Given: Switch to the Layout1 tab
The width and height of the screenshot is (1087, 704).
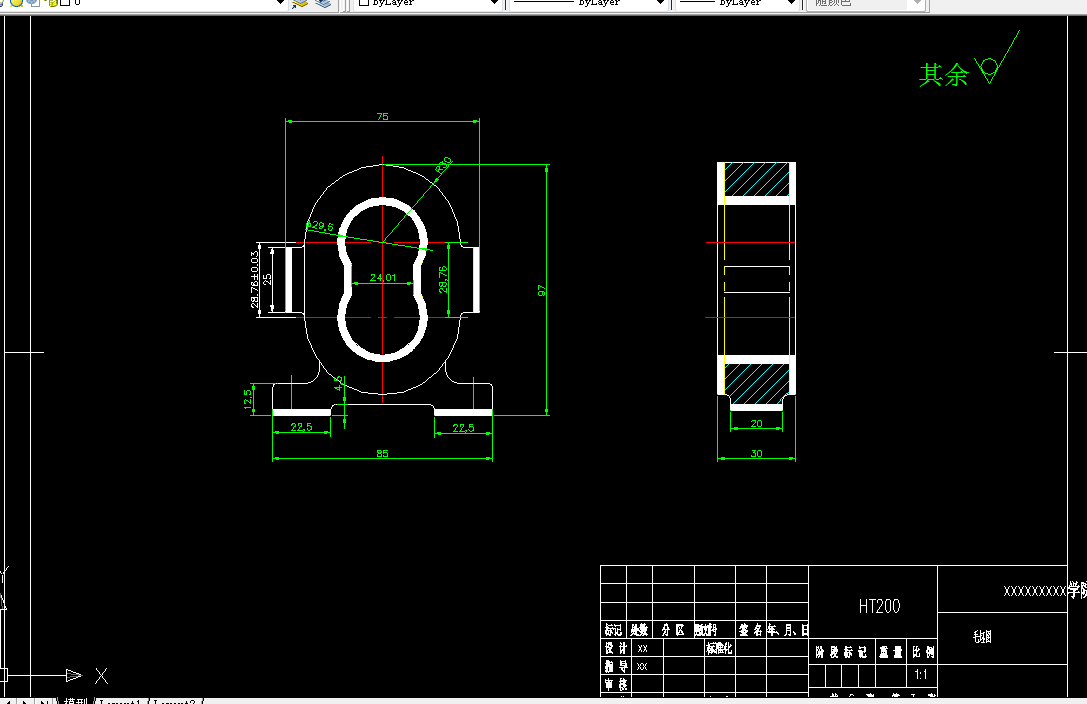Looking at the screenshot, I should pyautogui.click(x=121, y=701).
